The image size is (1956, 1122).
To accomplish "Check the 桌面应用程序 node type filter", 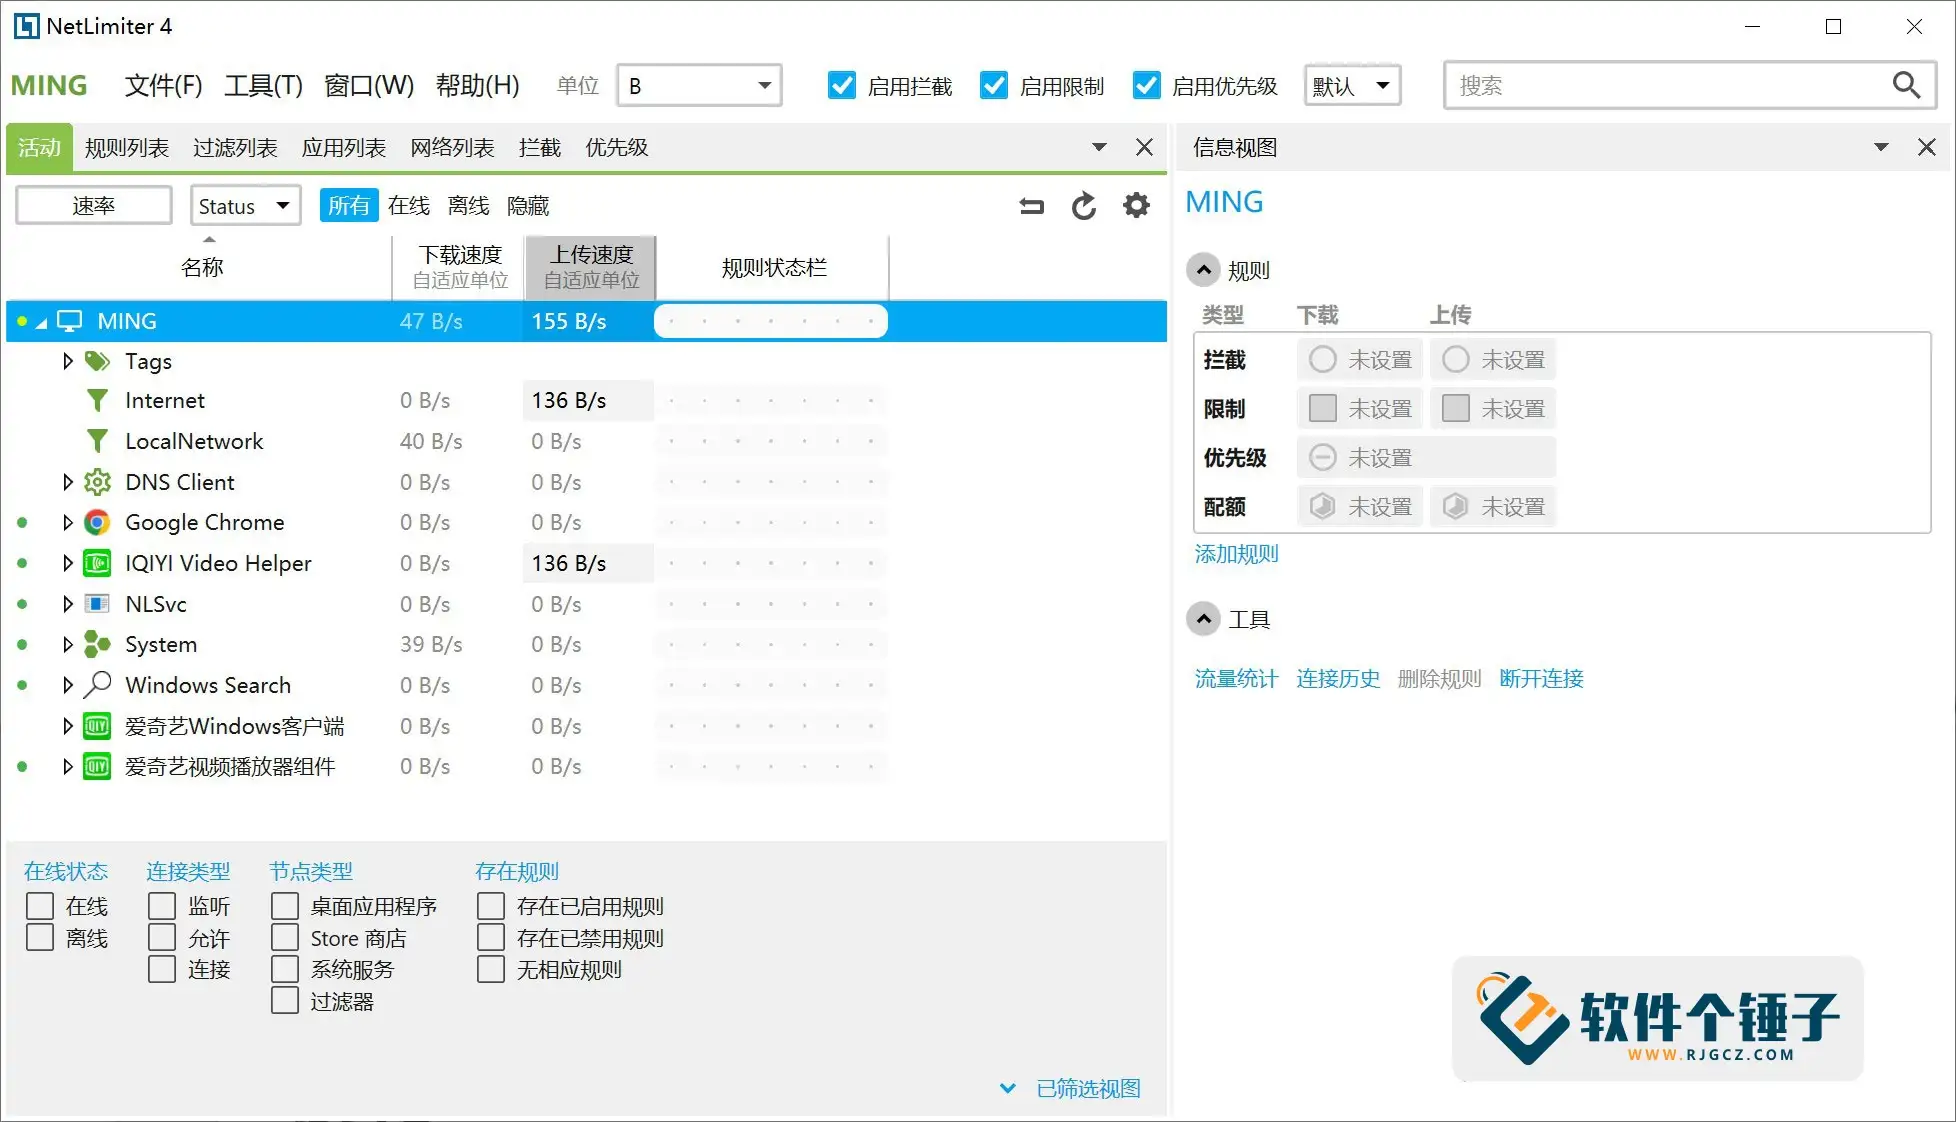I will pyautogui.click(x=285, y=906).
